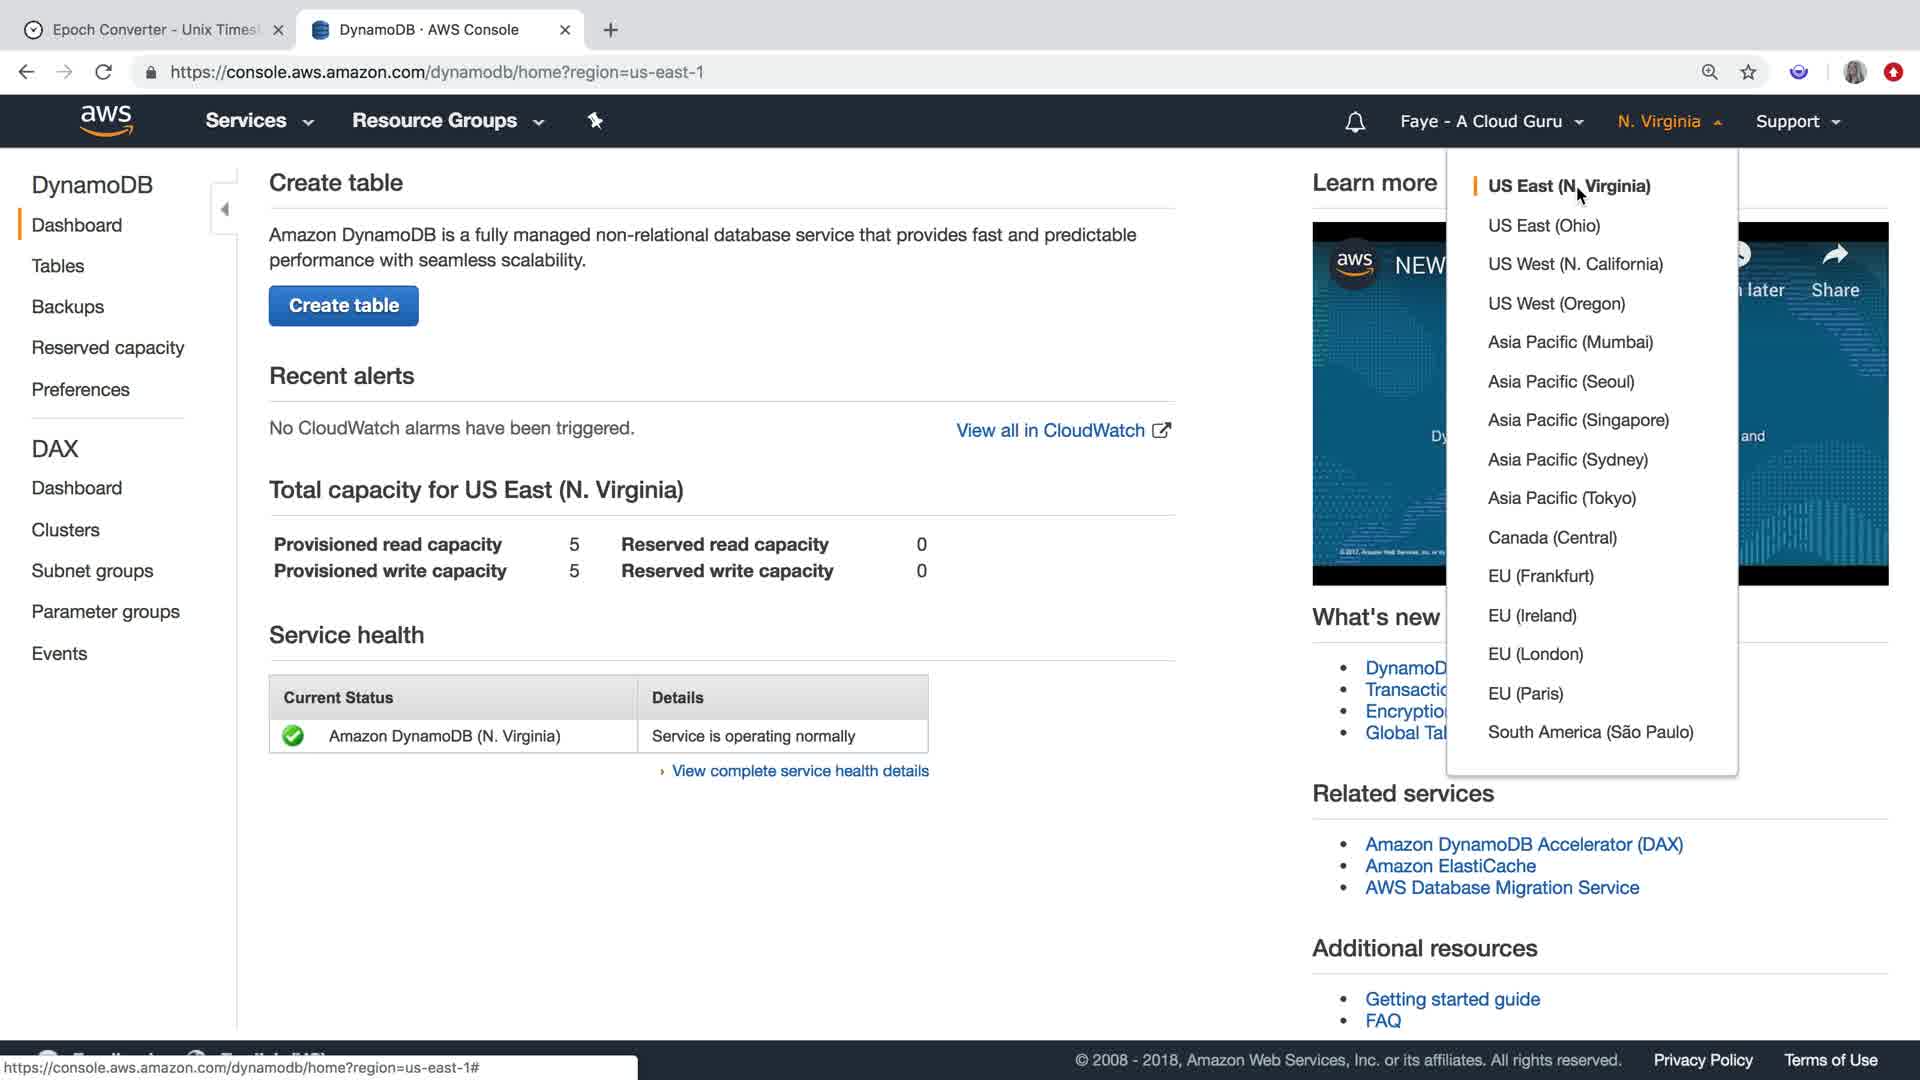Viewport: 1920px width, 1080px height.
Task: Go to Tables in DynamoDB sidebar
Action: click(58, 266)
